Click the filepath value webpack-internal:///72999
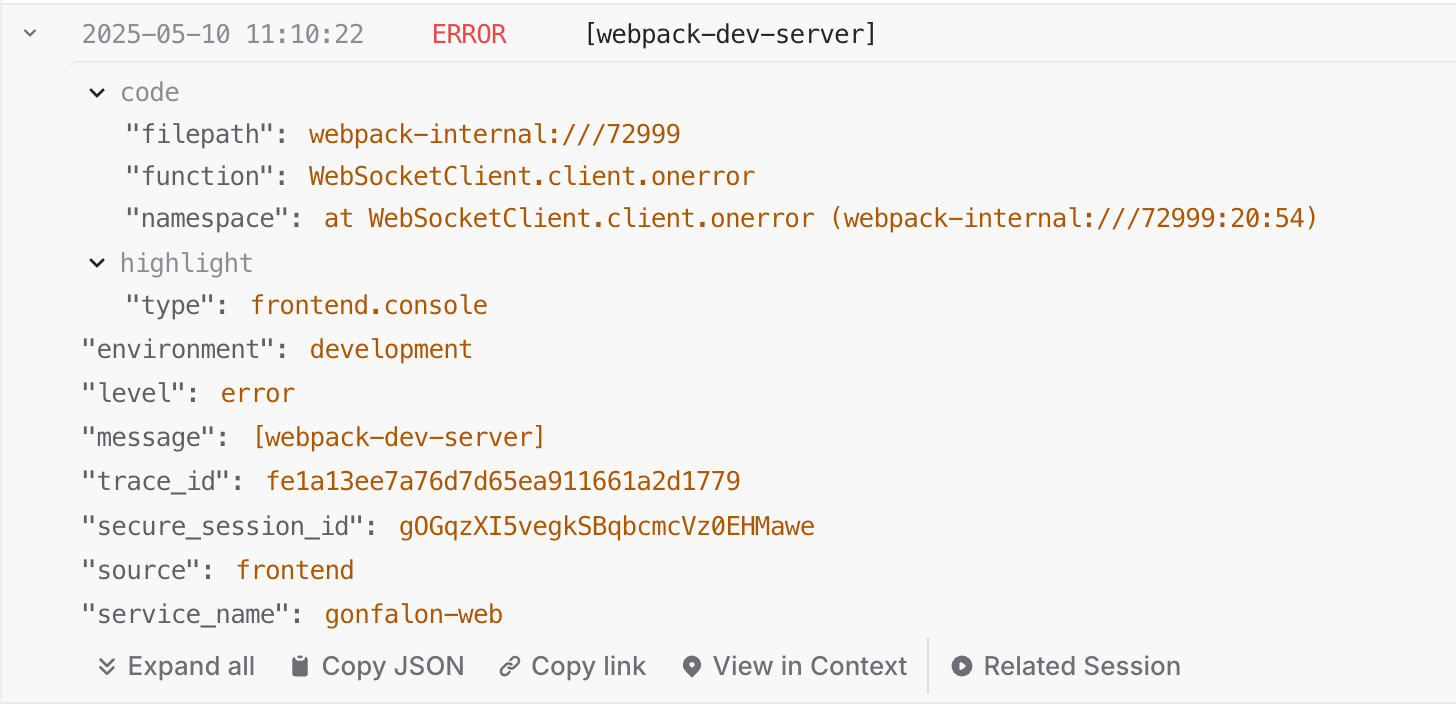1456x704 pixels. click(x=494, y=134)
